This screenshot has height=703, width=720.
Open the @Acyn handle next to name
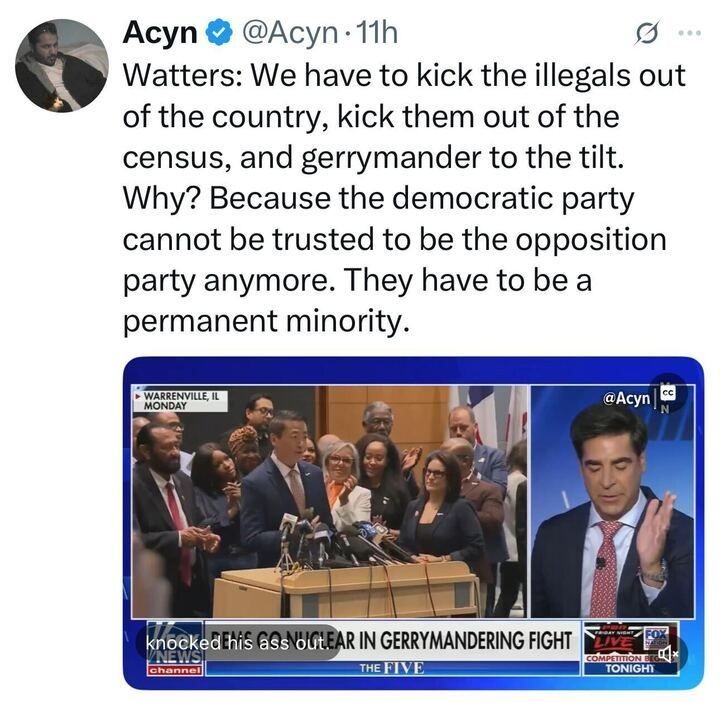pos(288,33)
